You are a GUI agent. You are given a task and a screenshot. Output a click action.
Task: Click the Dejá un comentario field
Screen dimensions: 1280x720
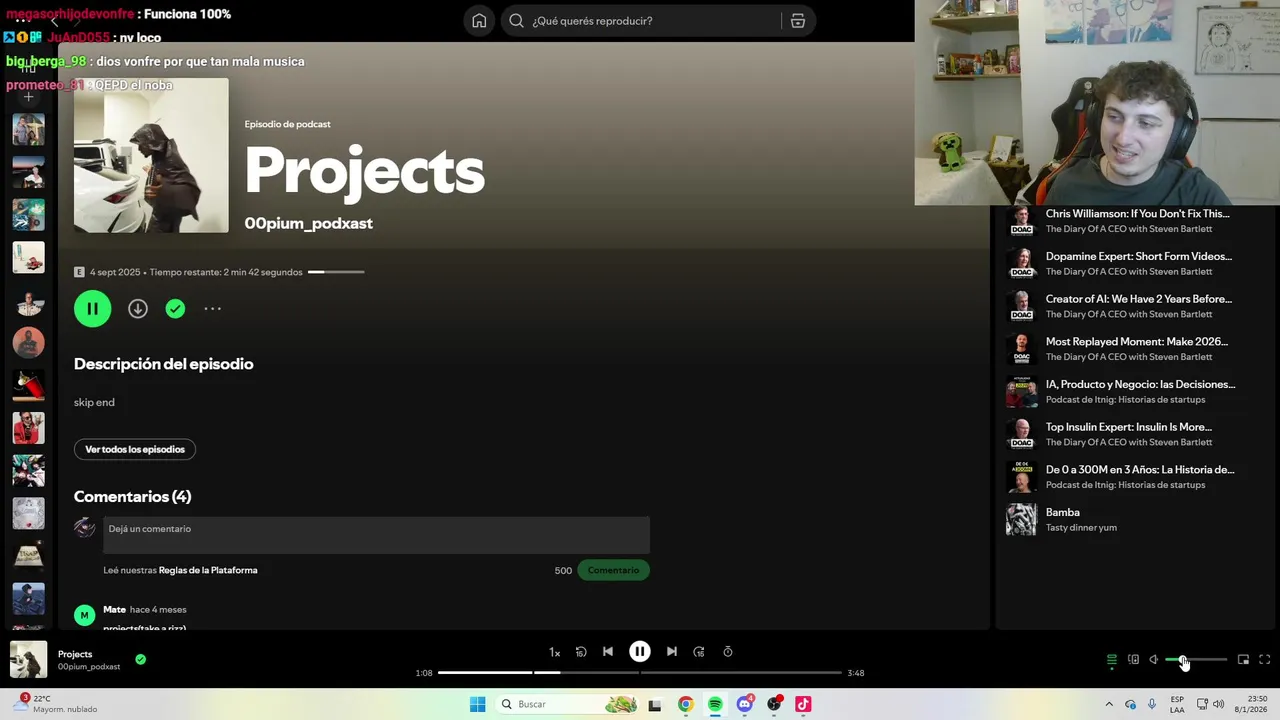click(x=376, y=535)
